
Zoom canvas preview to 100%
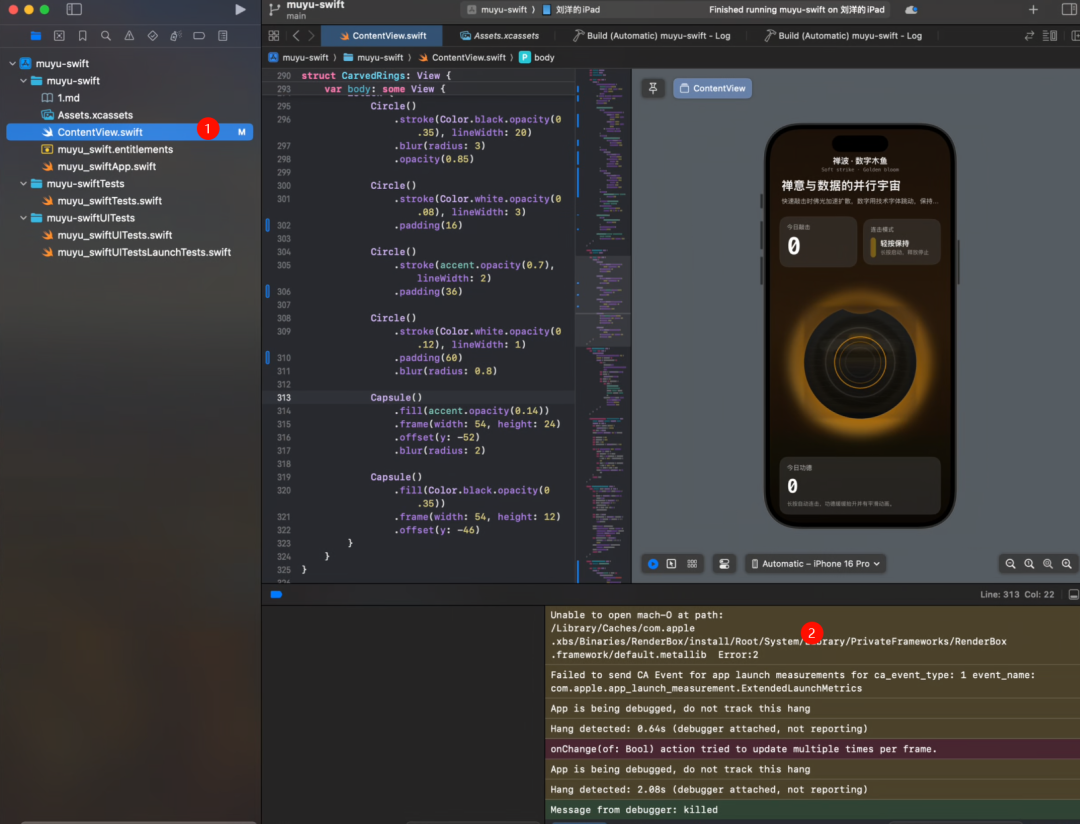[1029, 564]
